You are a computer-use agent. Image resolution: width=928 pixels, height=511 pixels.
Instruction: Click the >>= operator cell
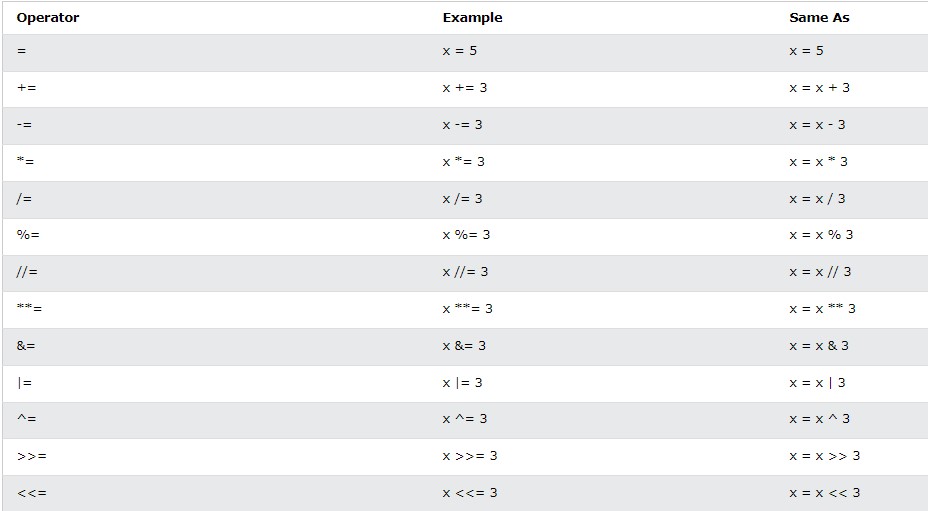pyautogui.click(x=32, y=456)
